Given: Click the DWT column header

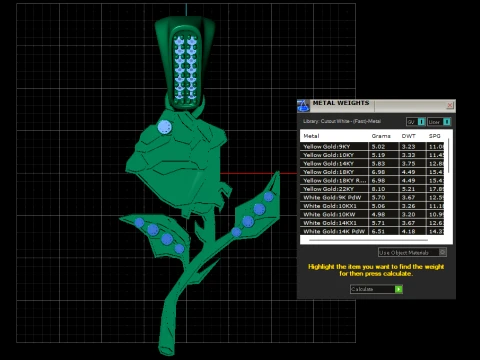Looking at the screenshot, I should click(408, 136).
